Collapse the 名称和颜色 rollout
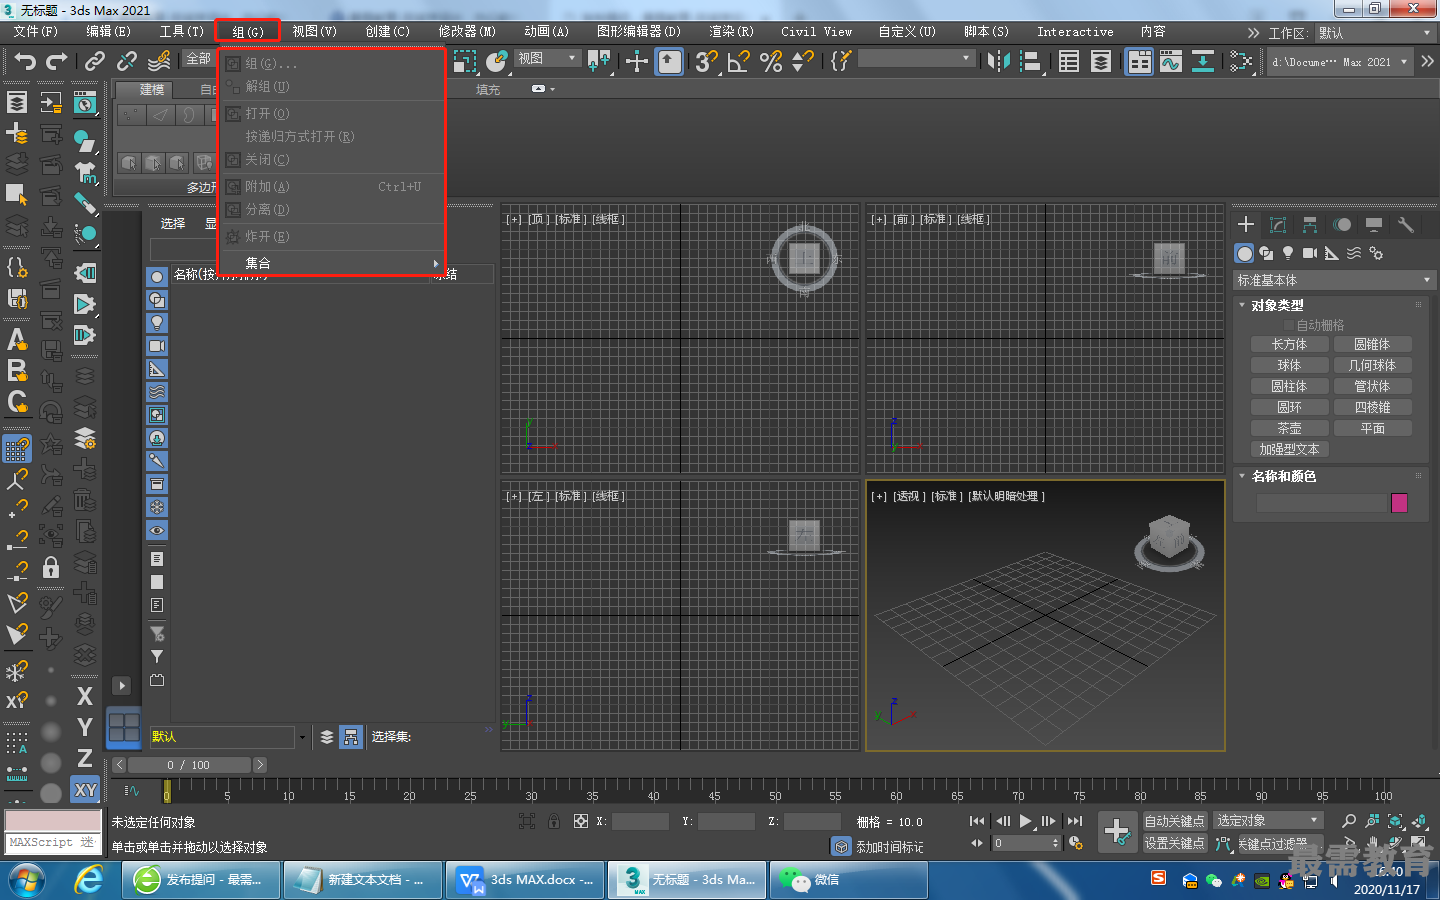 pos(1283,476)
